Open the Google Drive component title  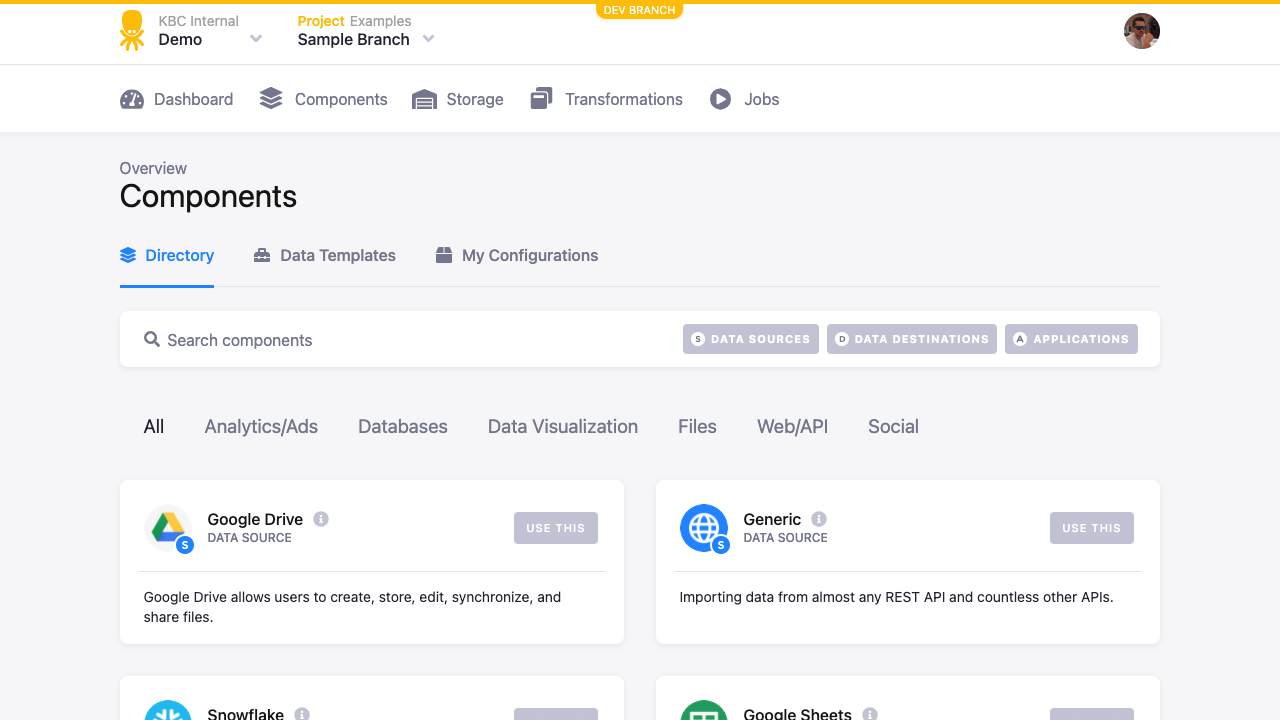pyautogui.click(x=255, y=519)
